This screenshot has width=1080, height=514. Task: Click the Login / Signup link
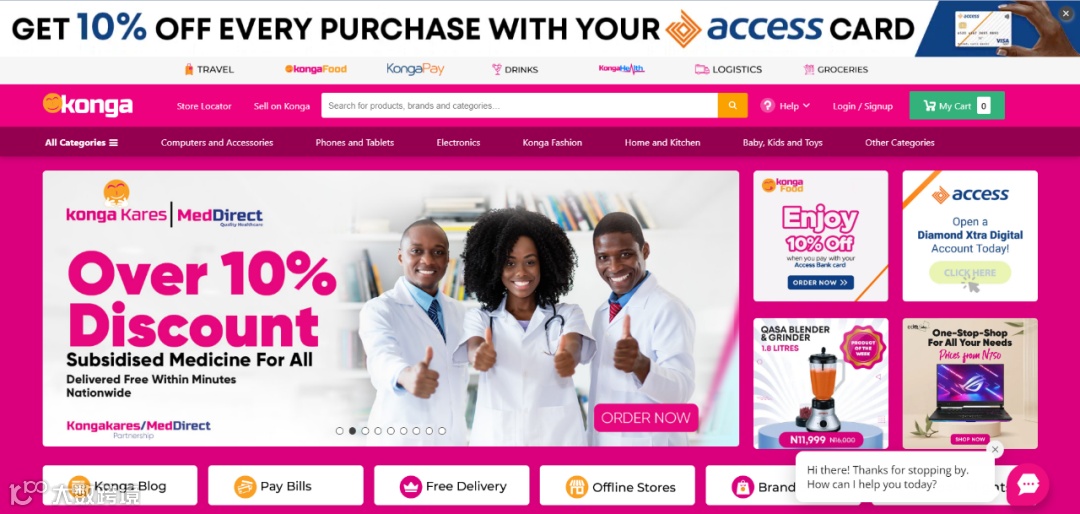(862, 106)
